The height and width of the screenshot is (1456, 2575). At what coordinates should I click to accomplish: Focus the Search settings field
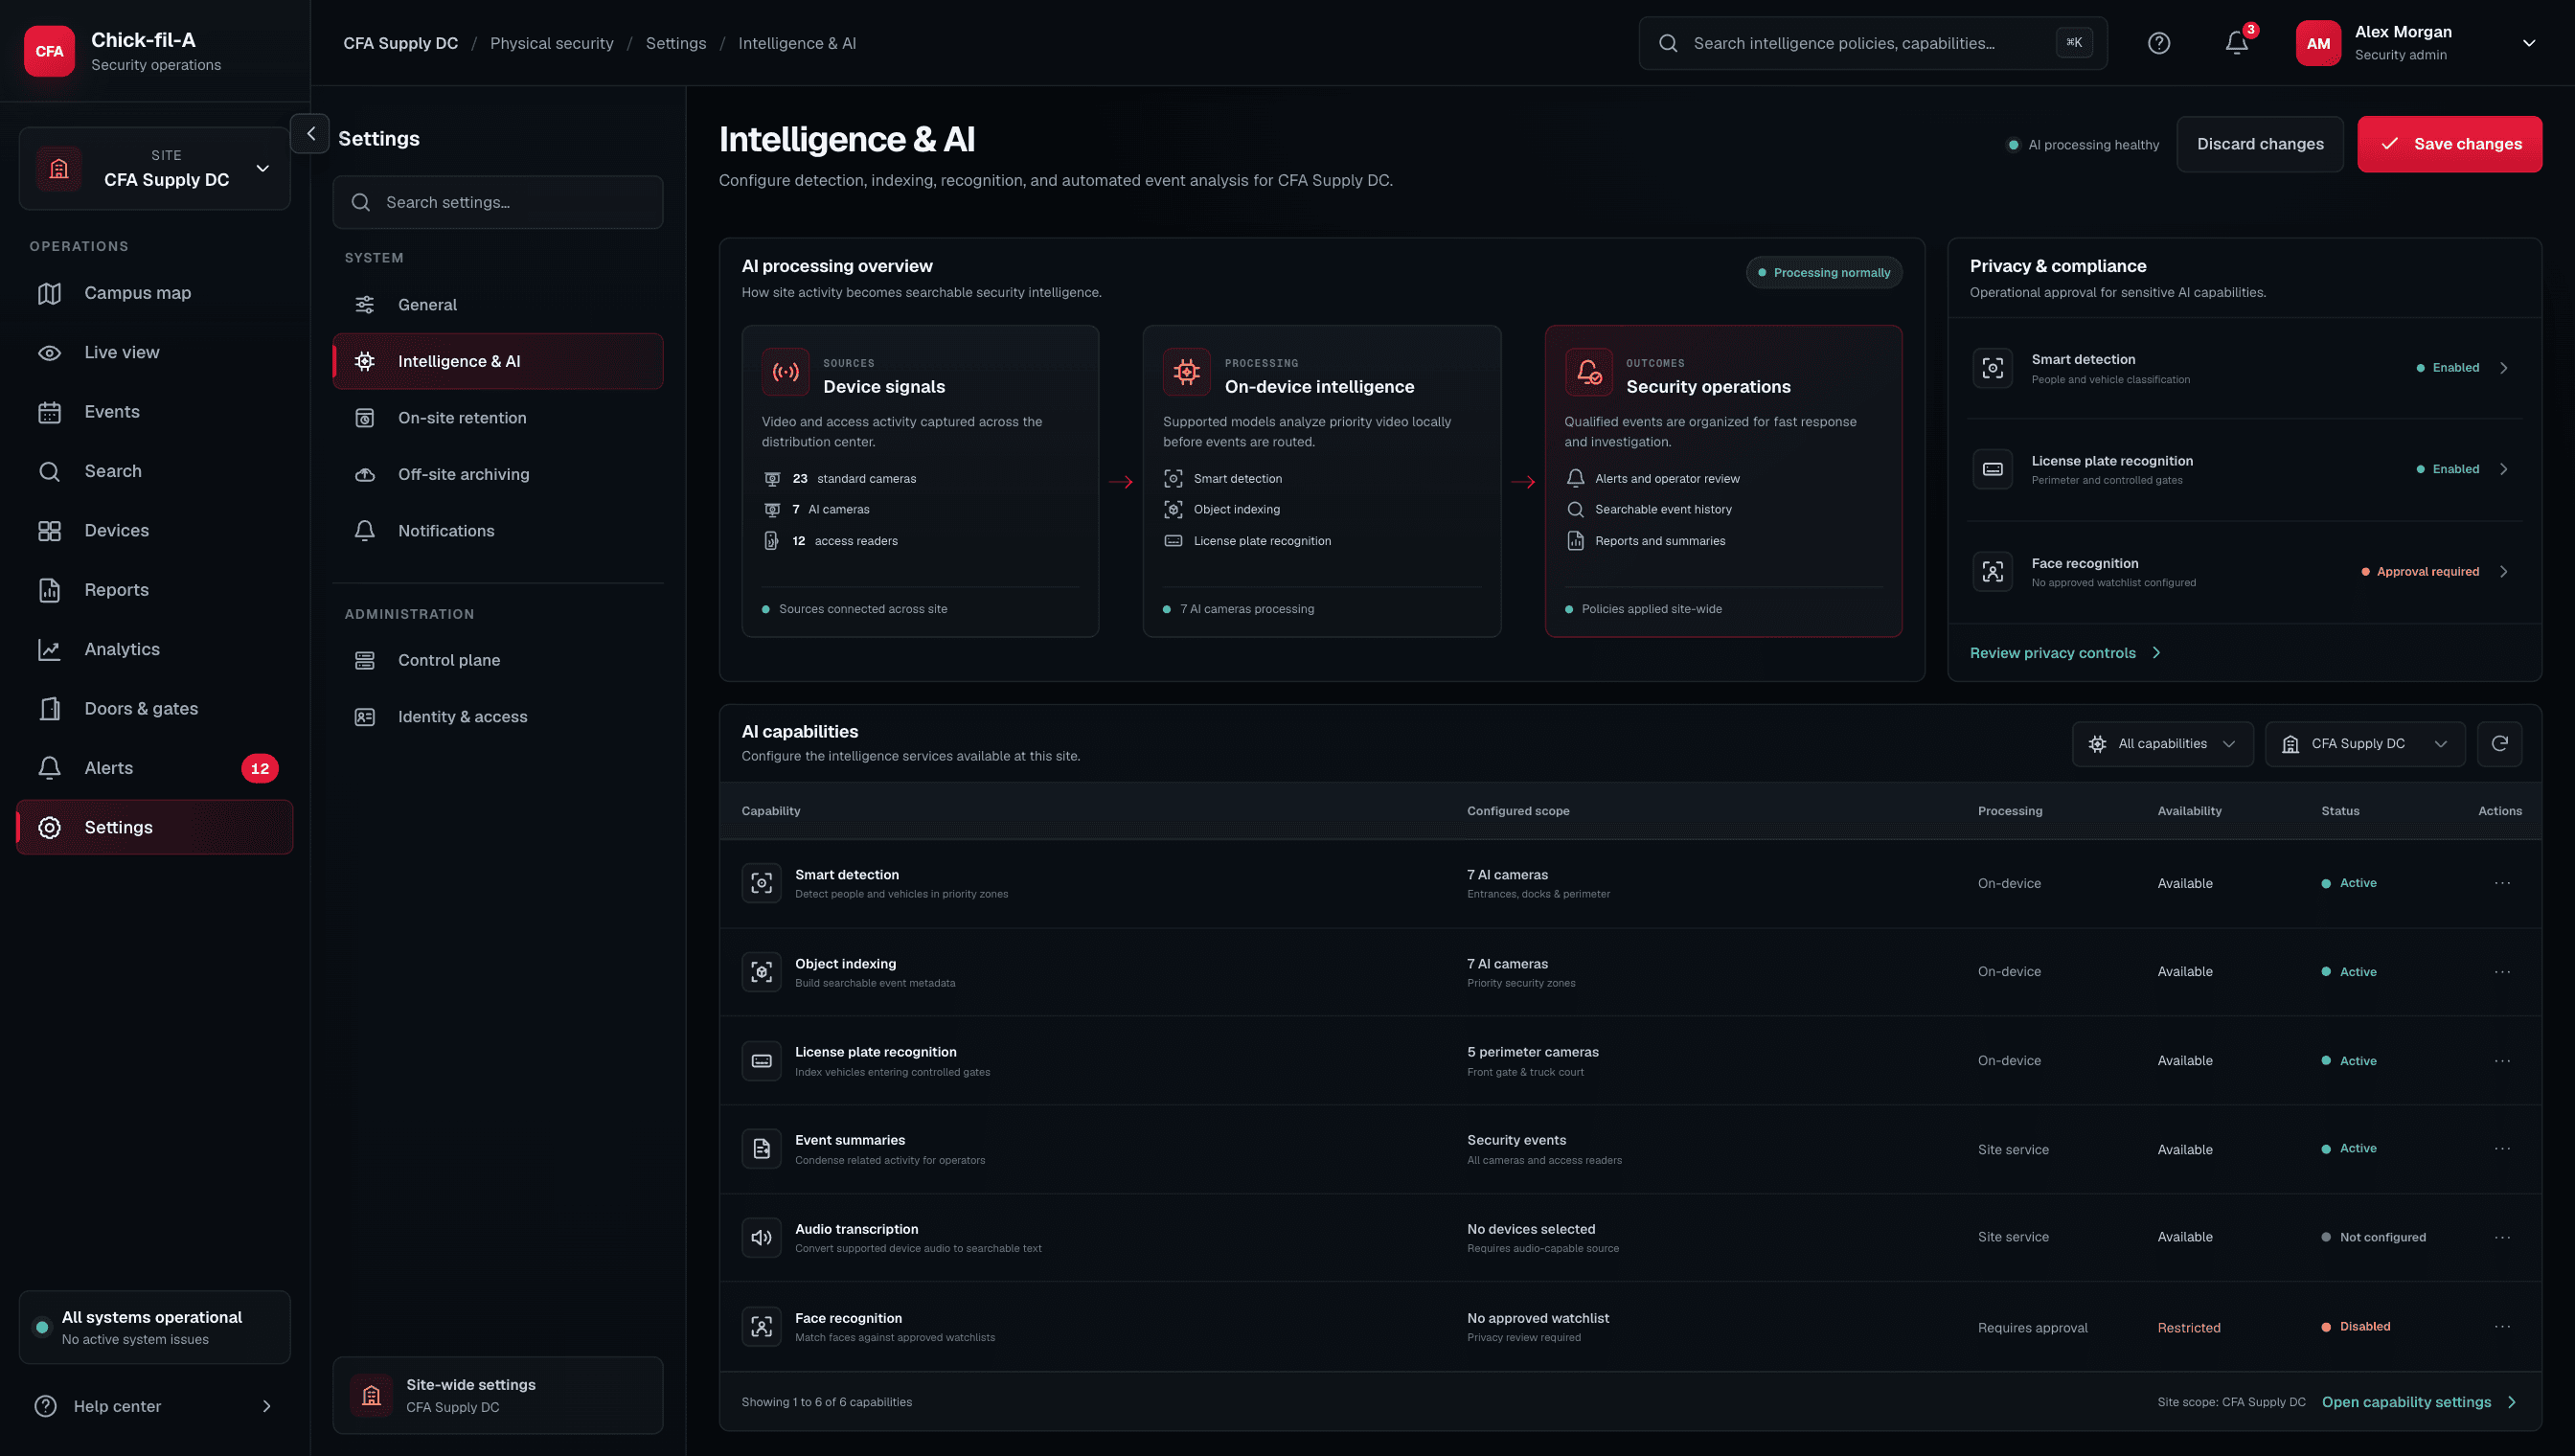pyautogui.click(x=497, y=202)
